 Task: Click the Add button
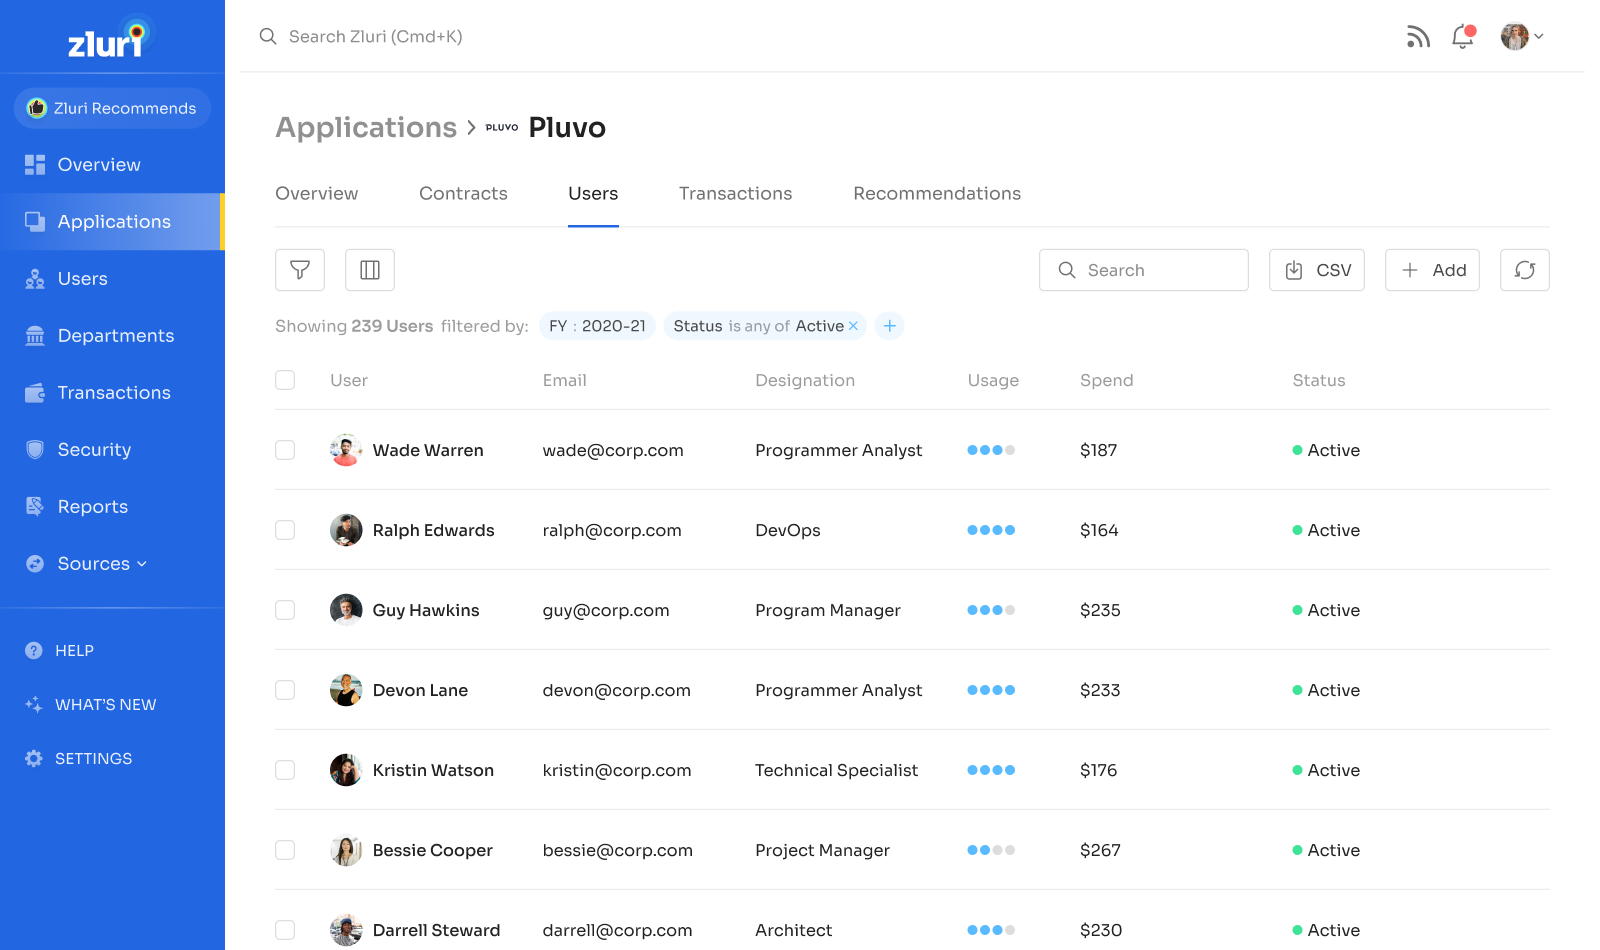(x=1432, y=270)
